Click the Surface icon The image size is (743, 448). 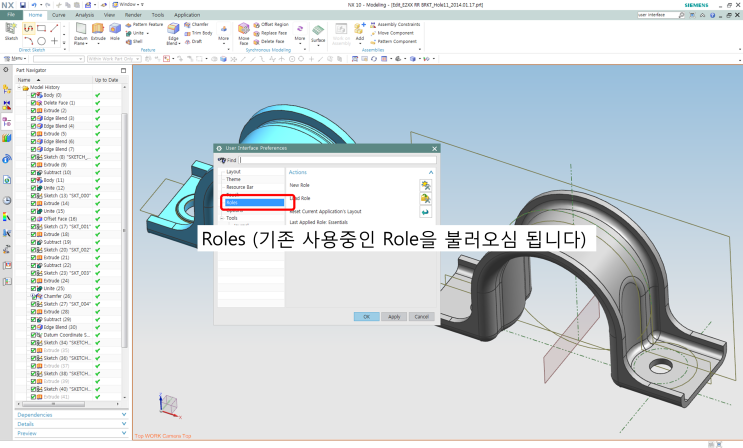[x=318, y=31]
